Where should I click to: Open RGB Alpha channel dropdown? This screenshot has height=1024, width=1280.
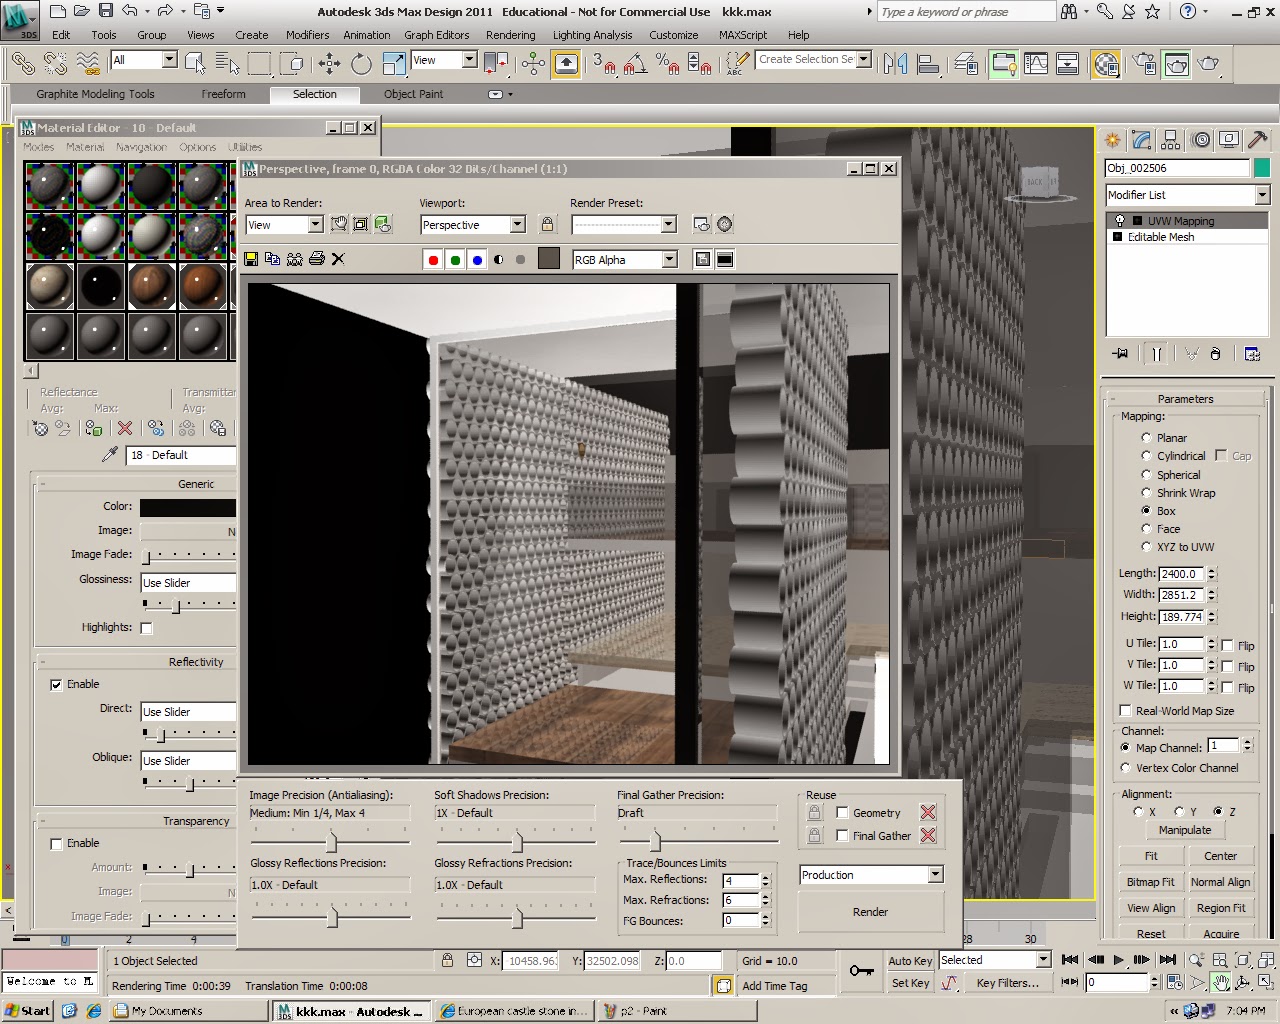pyautogui.click(x=670, y=260)
